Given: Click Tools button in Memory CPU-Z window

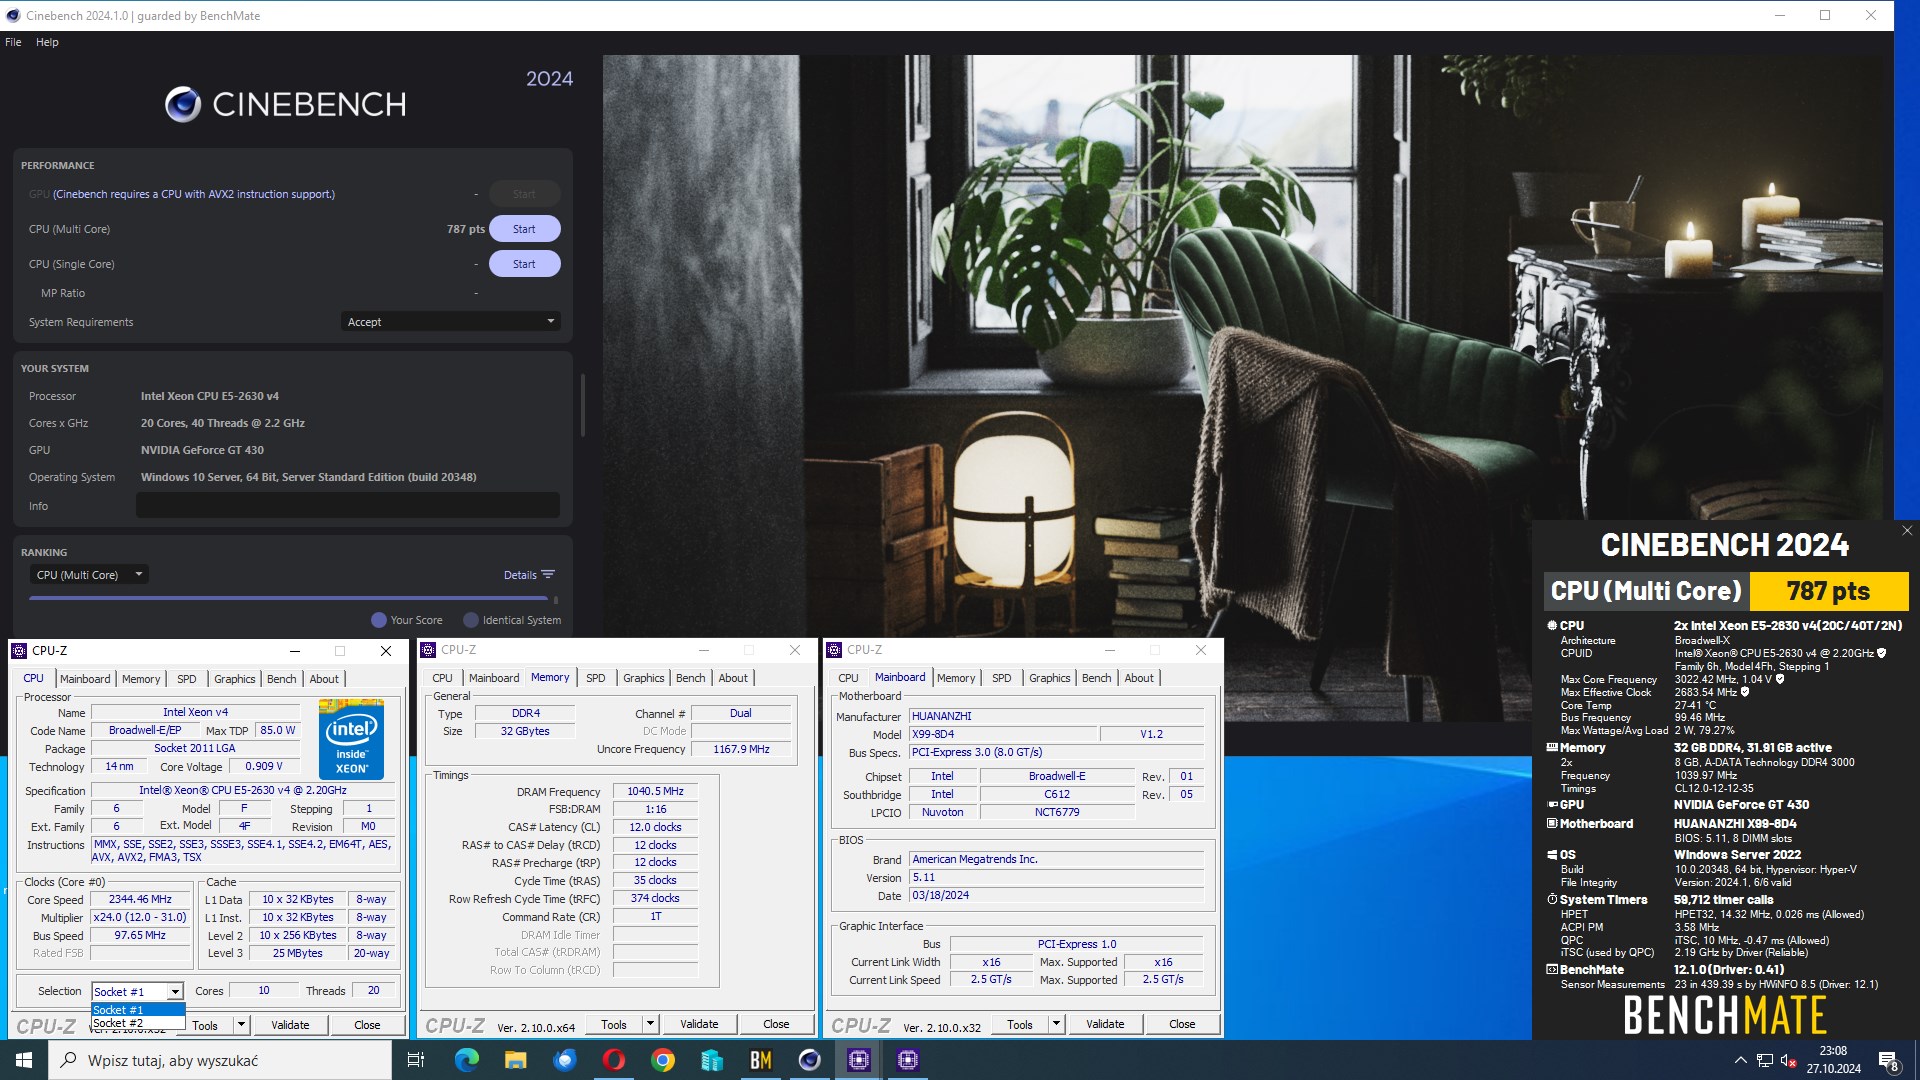Looking at the screenshot, I should pos(614,1024).
